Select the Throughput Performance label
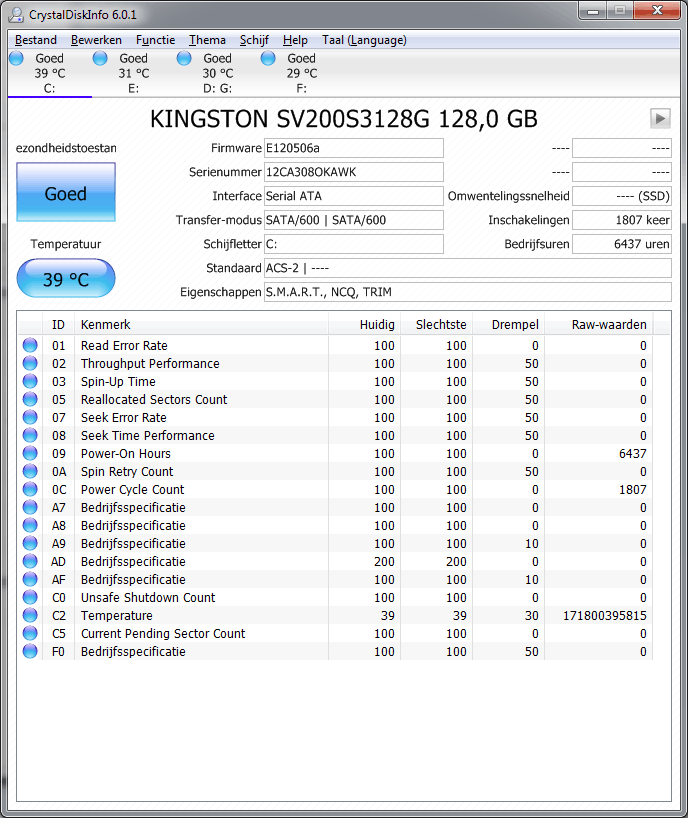 point(150,364)
